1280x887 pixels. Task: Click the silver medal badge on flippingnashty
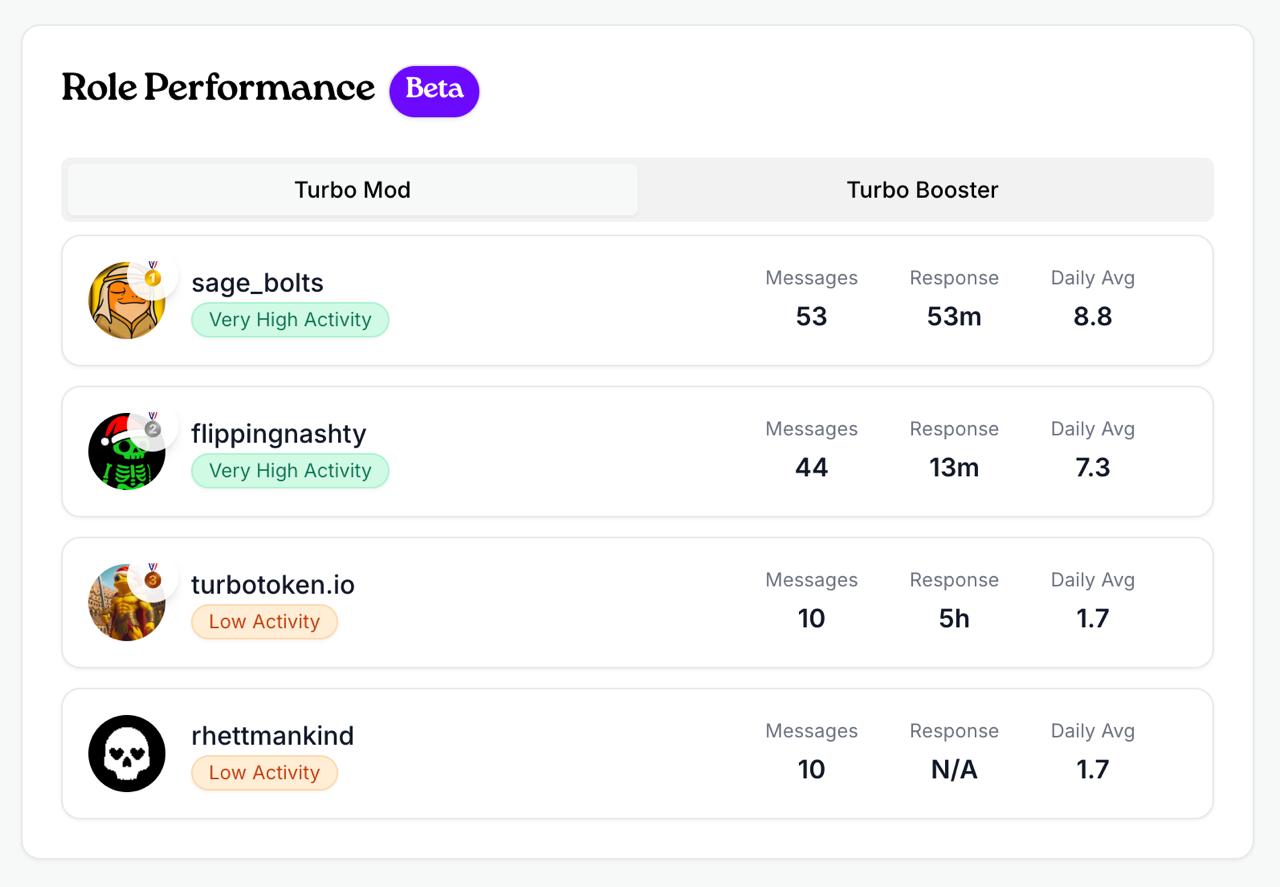(x=153, y=427)
